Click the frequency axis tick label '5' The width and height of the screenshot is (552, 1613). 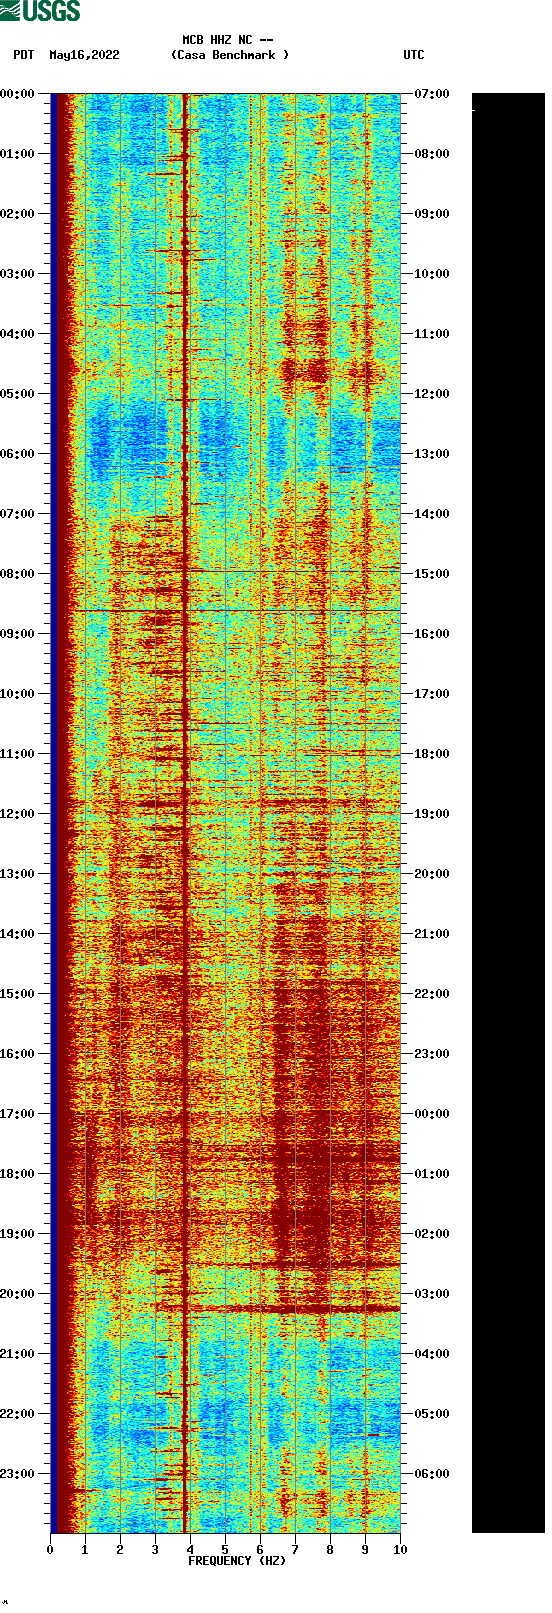click(x=225, y=1550)
